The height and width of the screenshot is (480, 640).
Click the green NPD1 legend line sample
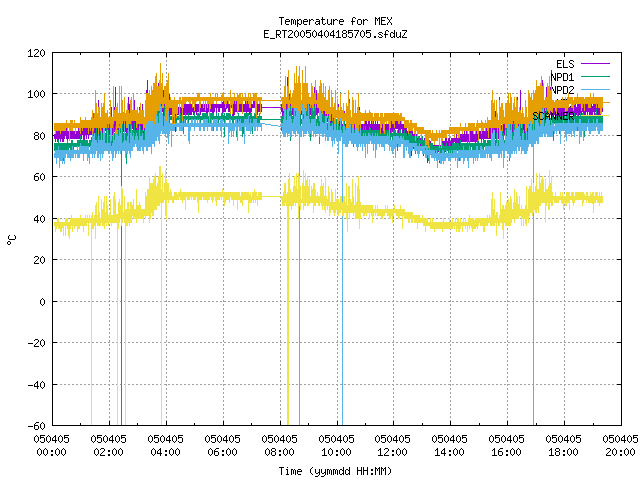(595, 76)
